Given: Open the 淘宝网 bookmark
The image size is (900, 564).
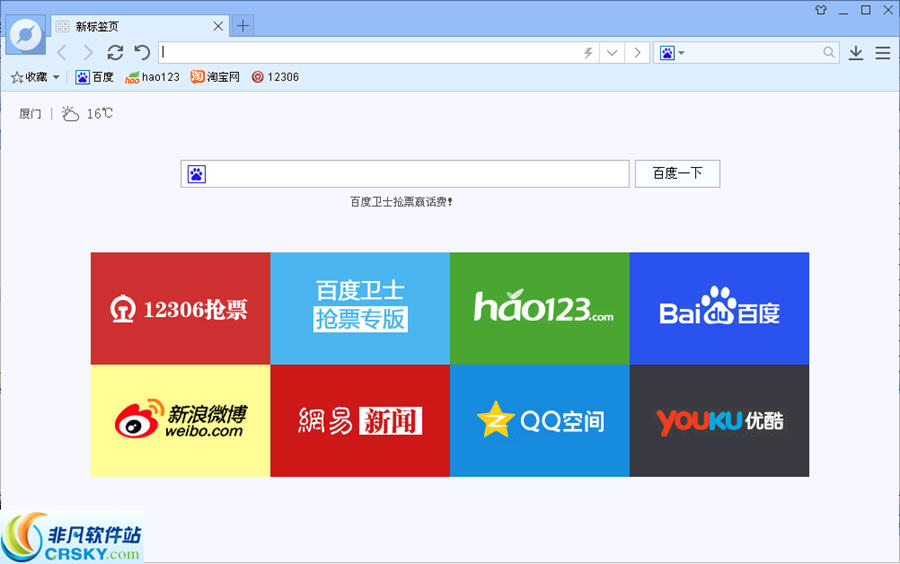Looking at the screenshot, I should [215, 77].
